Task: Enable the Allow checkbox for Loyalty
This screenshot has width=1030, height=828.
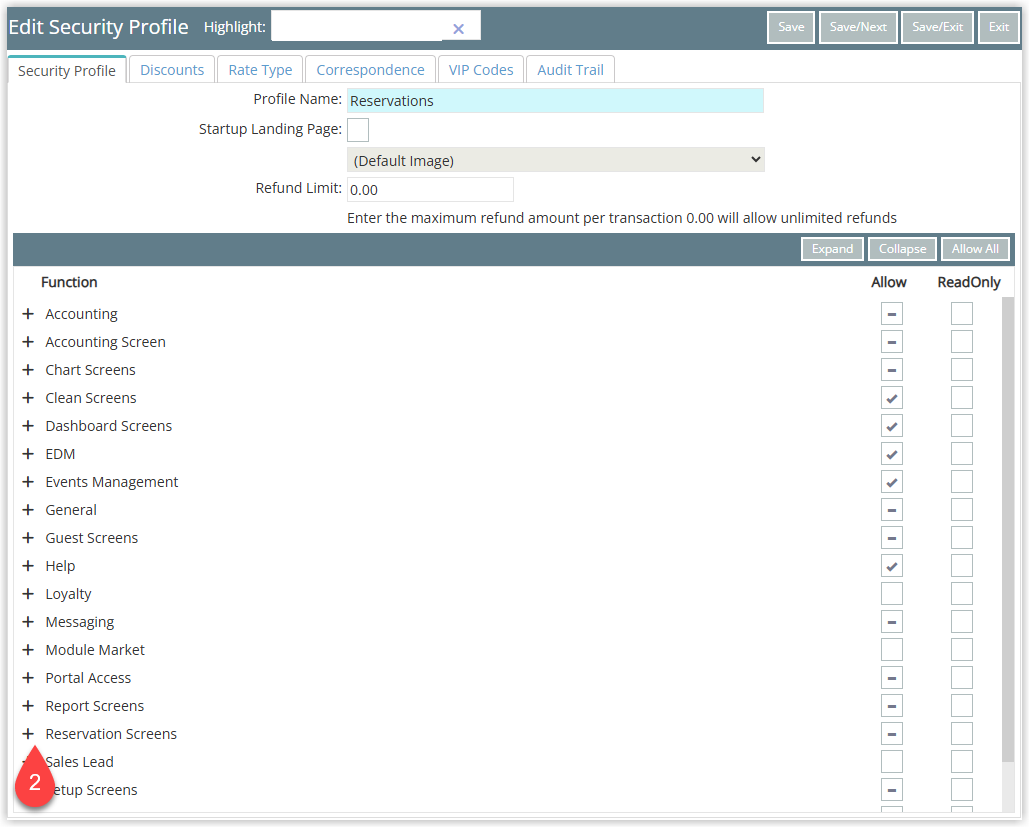Action: 891,594
